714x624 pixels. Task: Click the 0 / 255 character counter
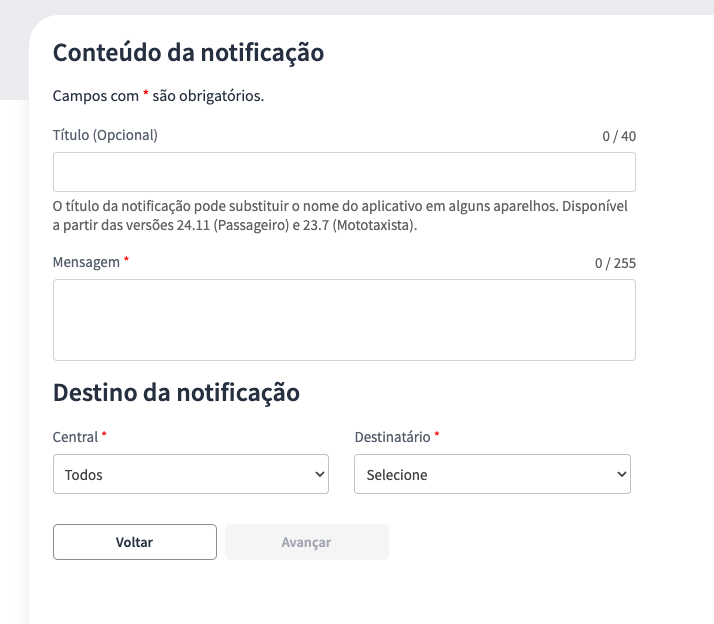coord(615,264)
